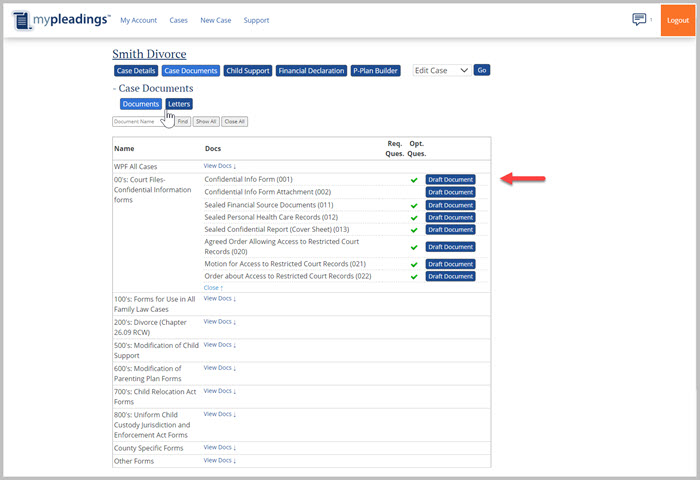
Task: Open the Cases menu item
Action: 178,20
